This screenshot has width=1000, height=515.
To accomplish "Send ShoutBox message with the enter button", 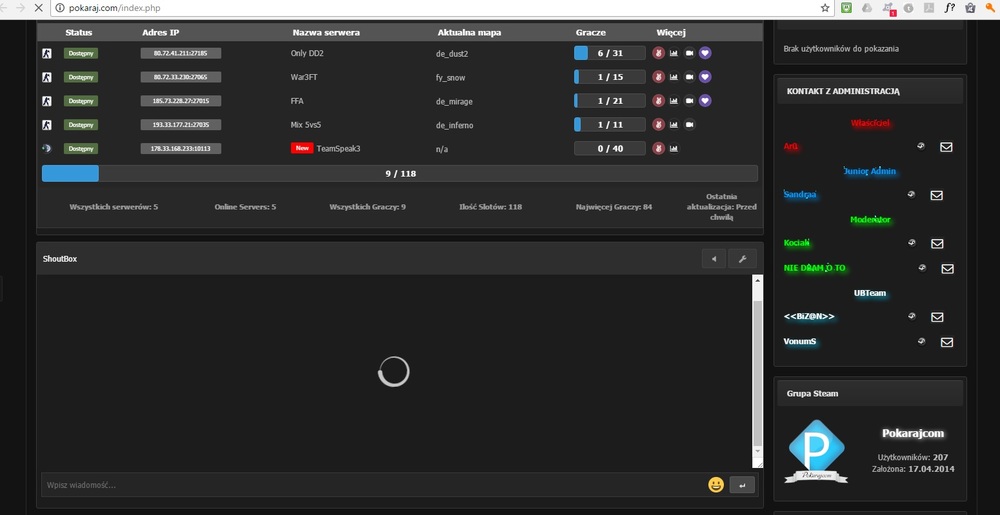I will coord(742,485).
